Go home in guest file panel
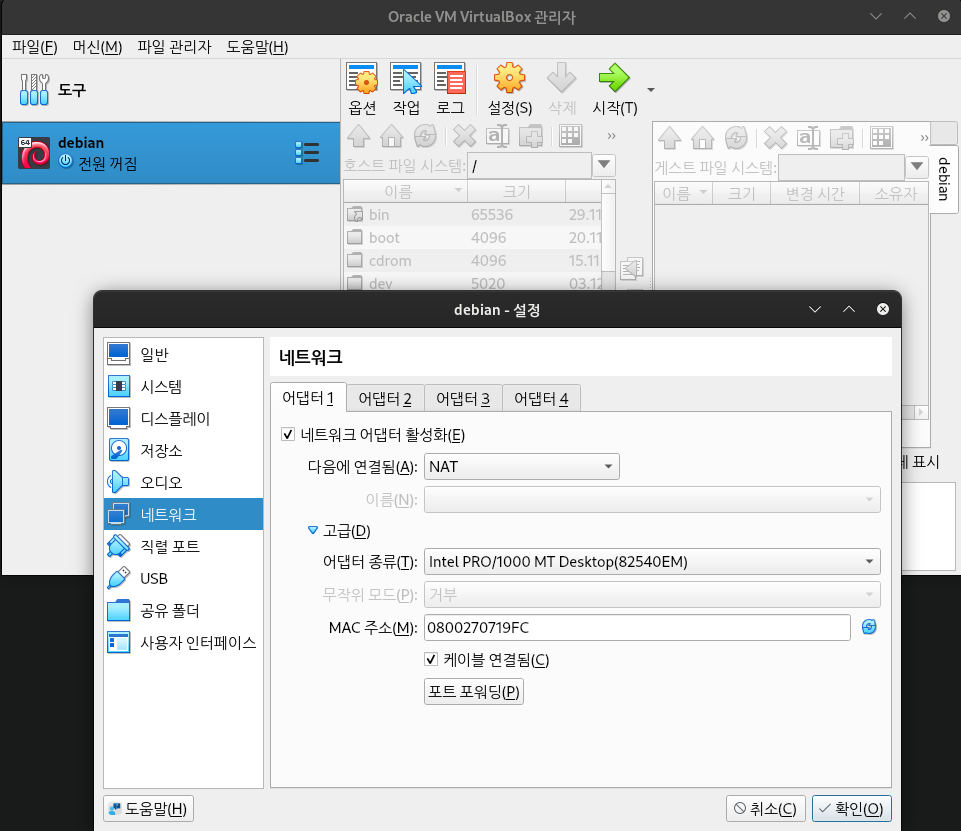Viewport: 961px width, 831px height. click(703, 138)
